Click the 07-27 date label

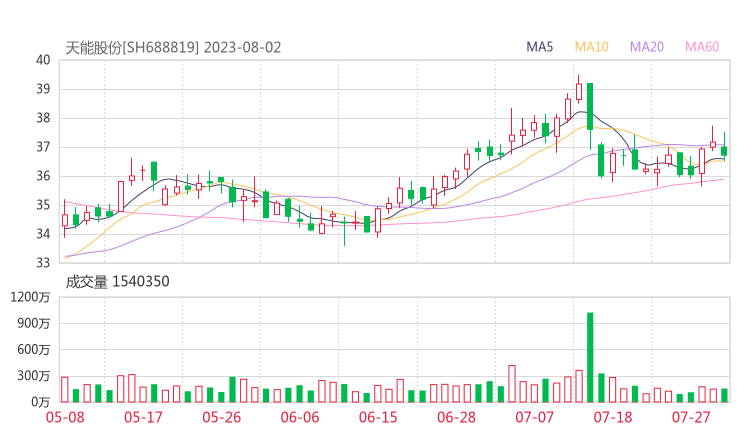pyautogui.click(x=691, y=417)
